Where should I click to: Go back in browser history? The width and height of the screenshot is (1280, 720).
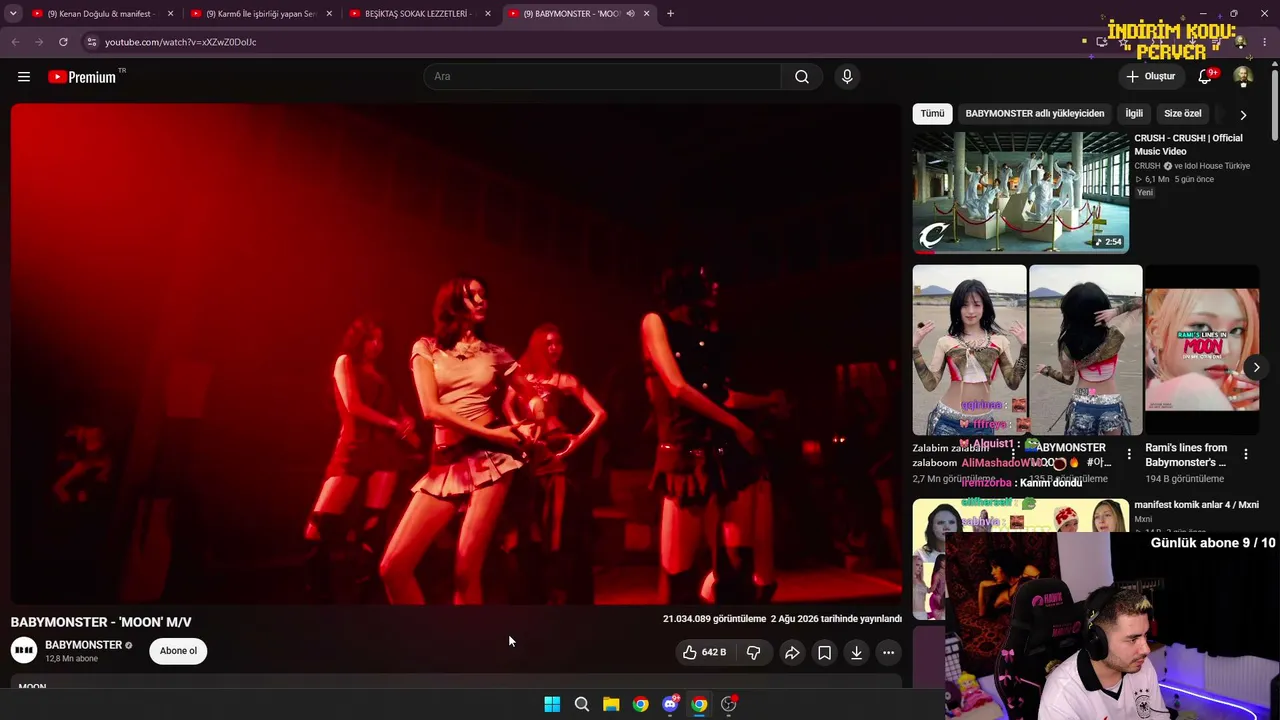pyautogui.click(x=15, y=42)
